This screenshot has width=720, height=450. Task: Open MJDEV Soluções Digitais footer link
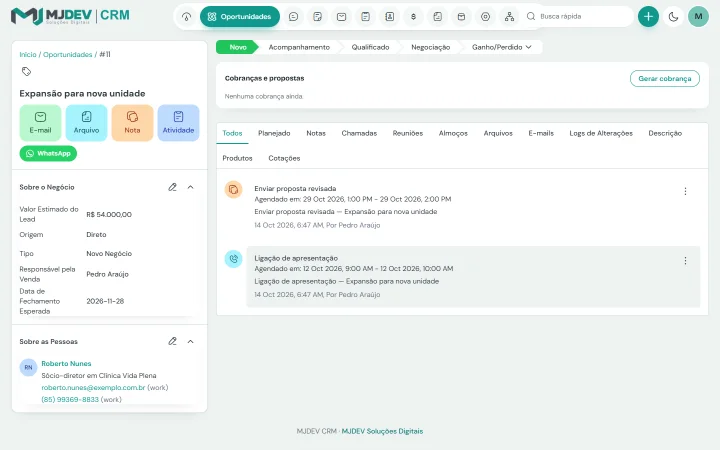tap(382, 431)
